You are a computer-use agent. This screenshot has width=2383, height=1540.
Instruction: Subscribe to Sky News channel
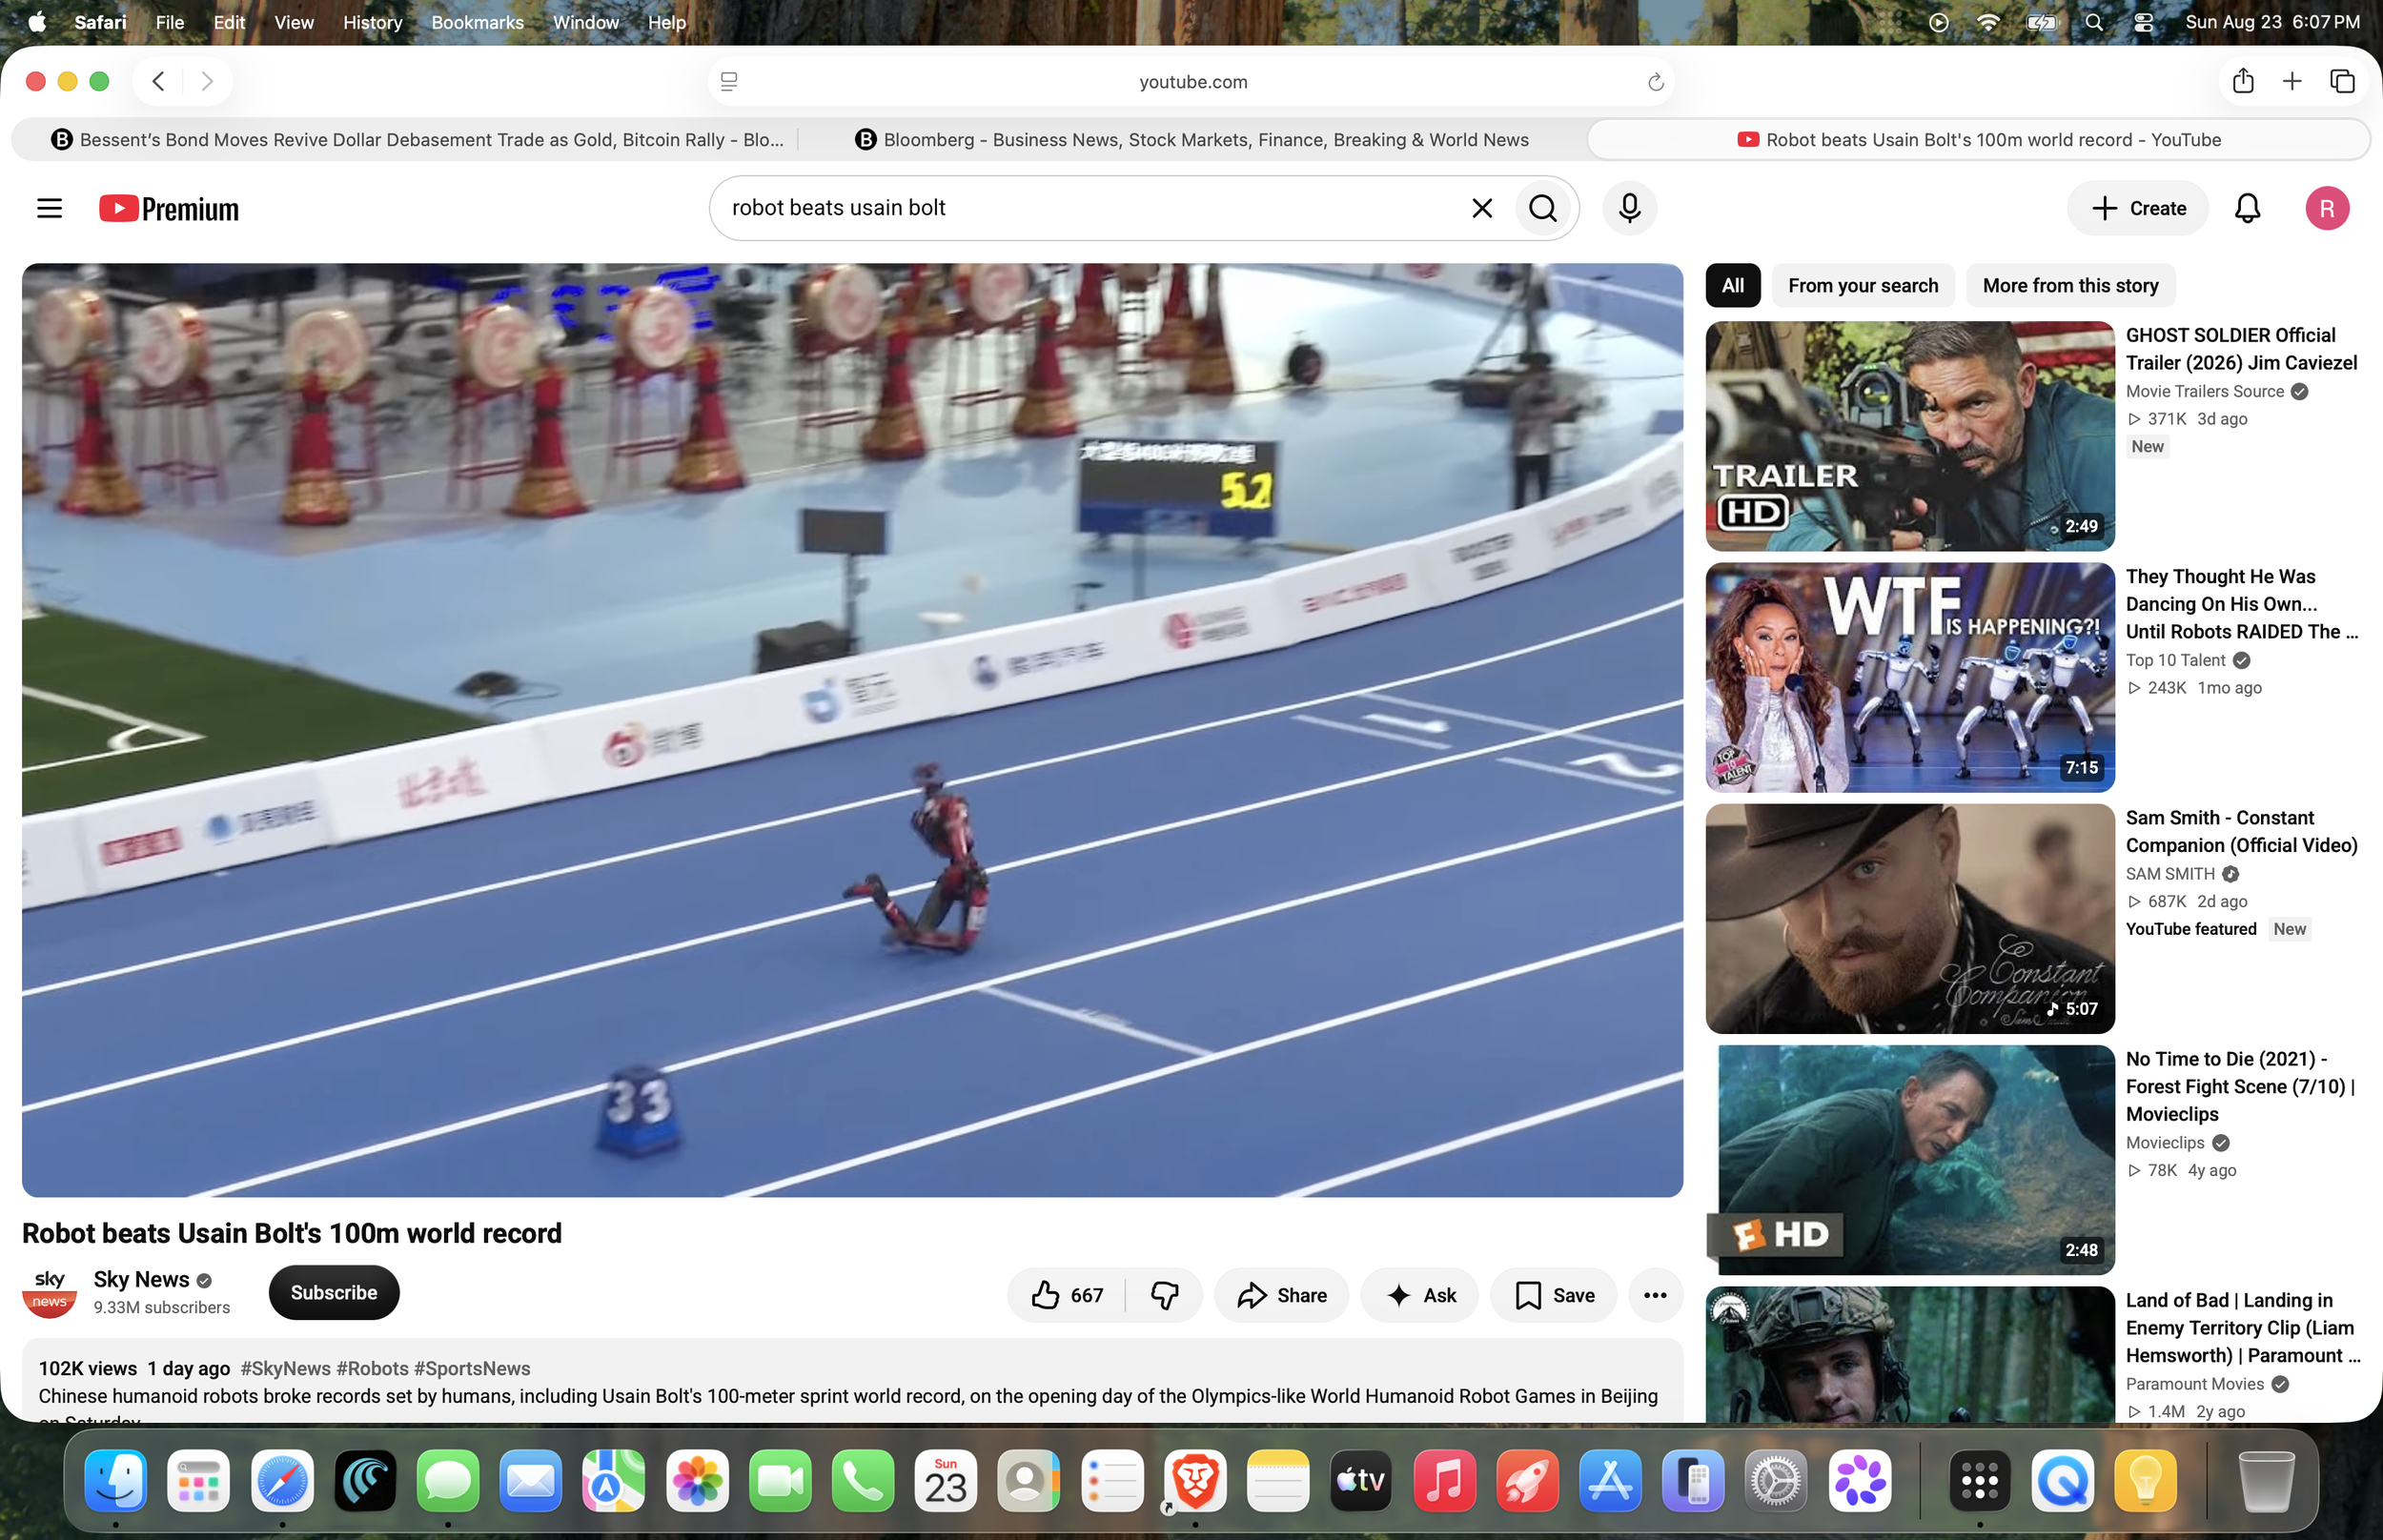334,1292
